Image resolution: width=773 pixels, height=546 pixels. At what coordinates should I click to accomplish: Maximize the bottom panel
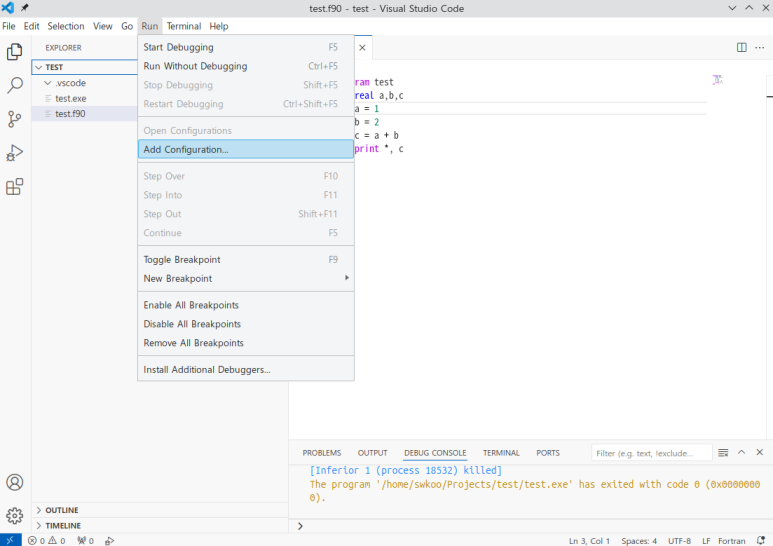tap(741, 452)
